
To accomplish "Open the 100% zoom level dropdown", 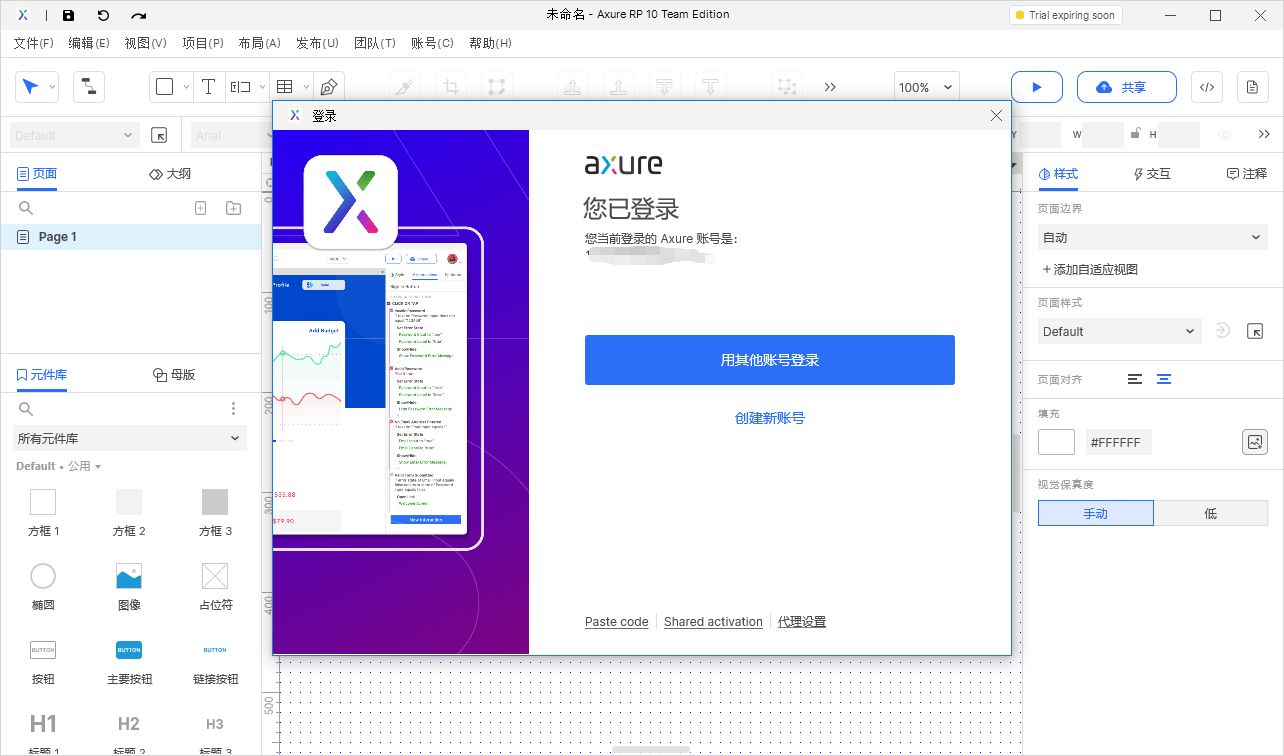I will [x=925, y=87].
